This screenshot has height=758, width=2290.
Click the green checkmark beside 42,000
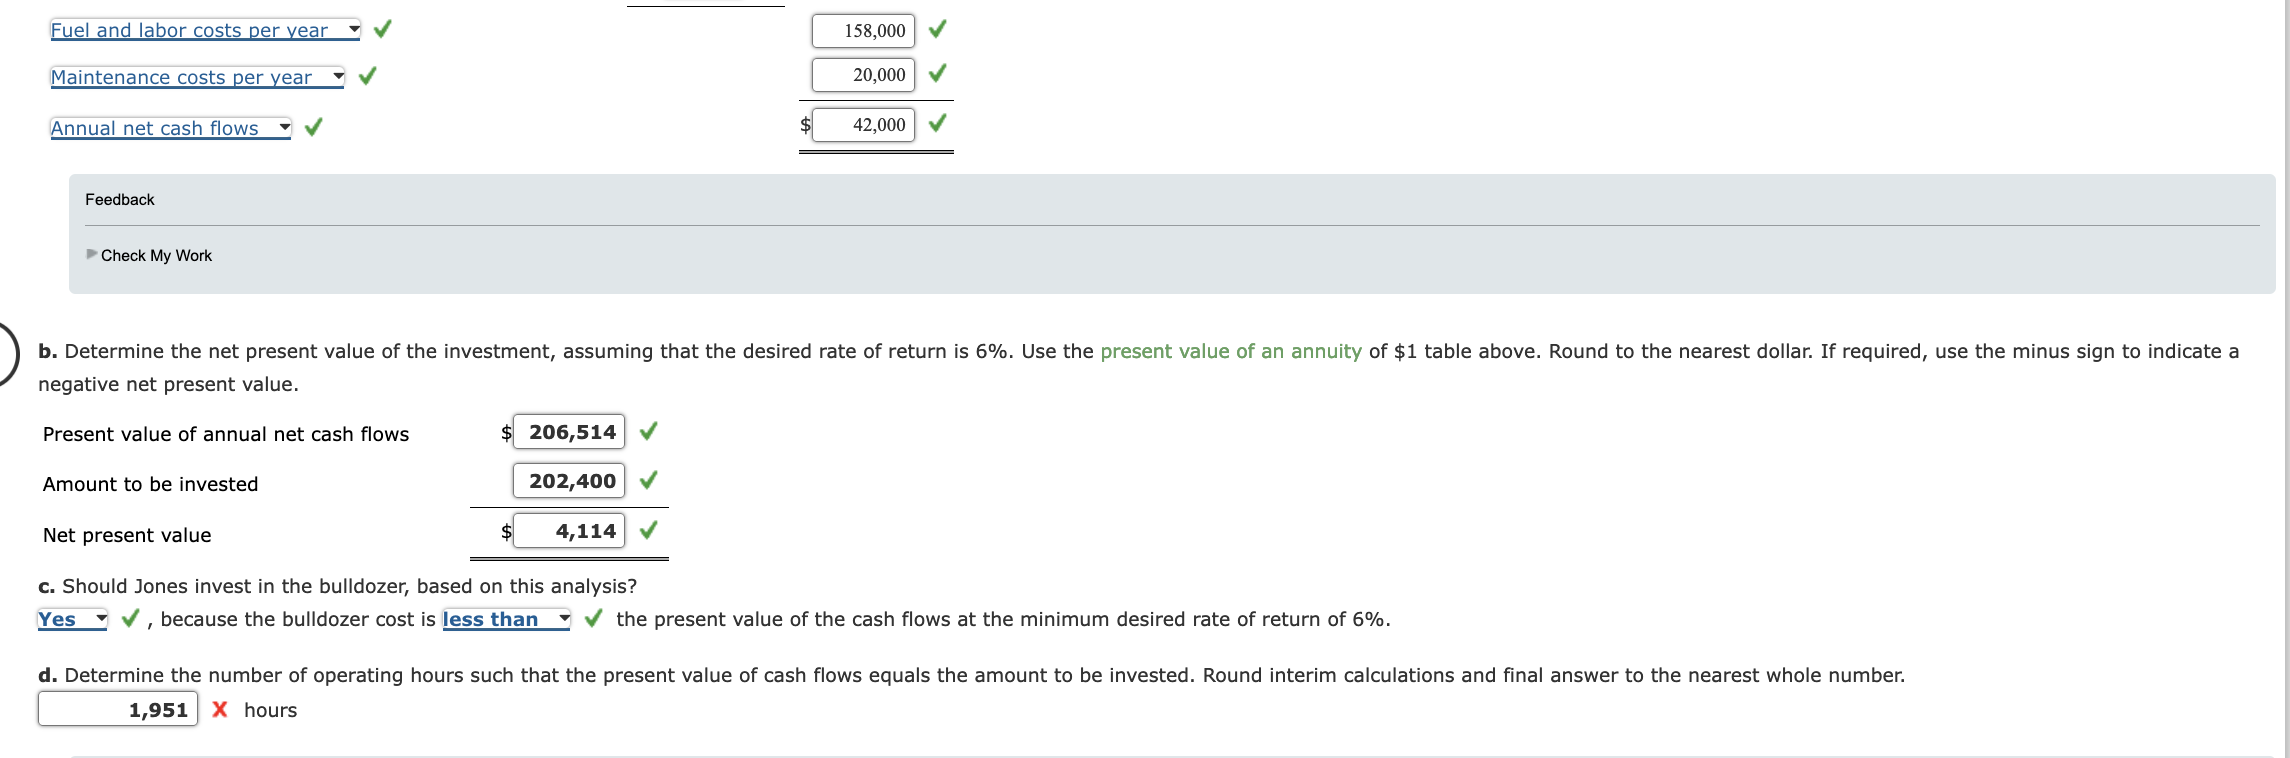click(x=936, y=125)
